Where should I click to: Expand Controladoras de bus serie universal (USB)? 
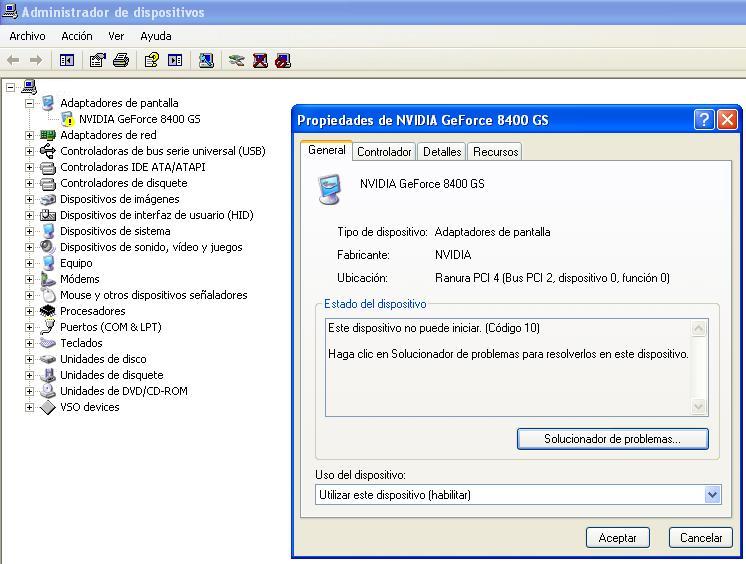pyautogui.click(x=29, y=151)
